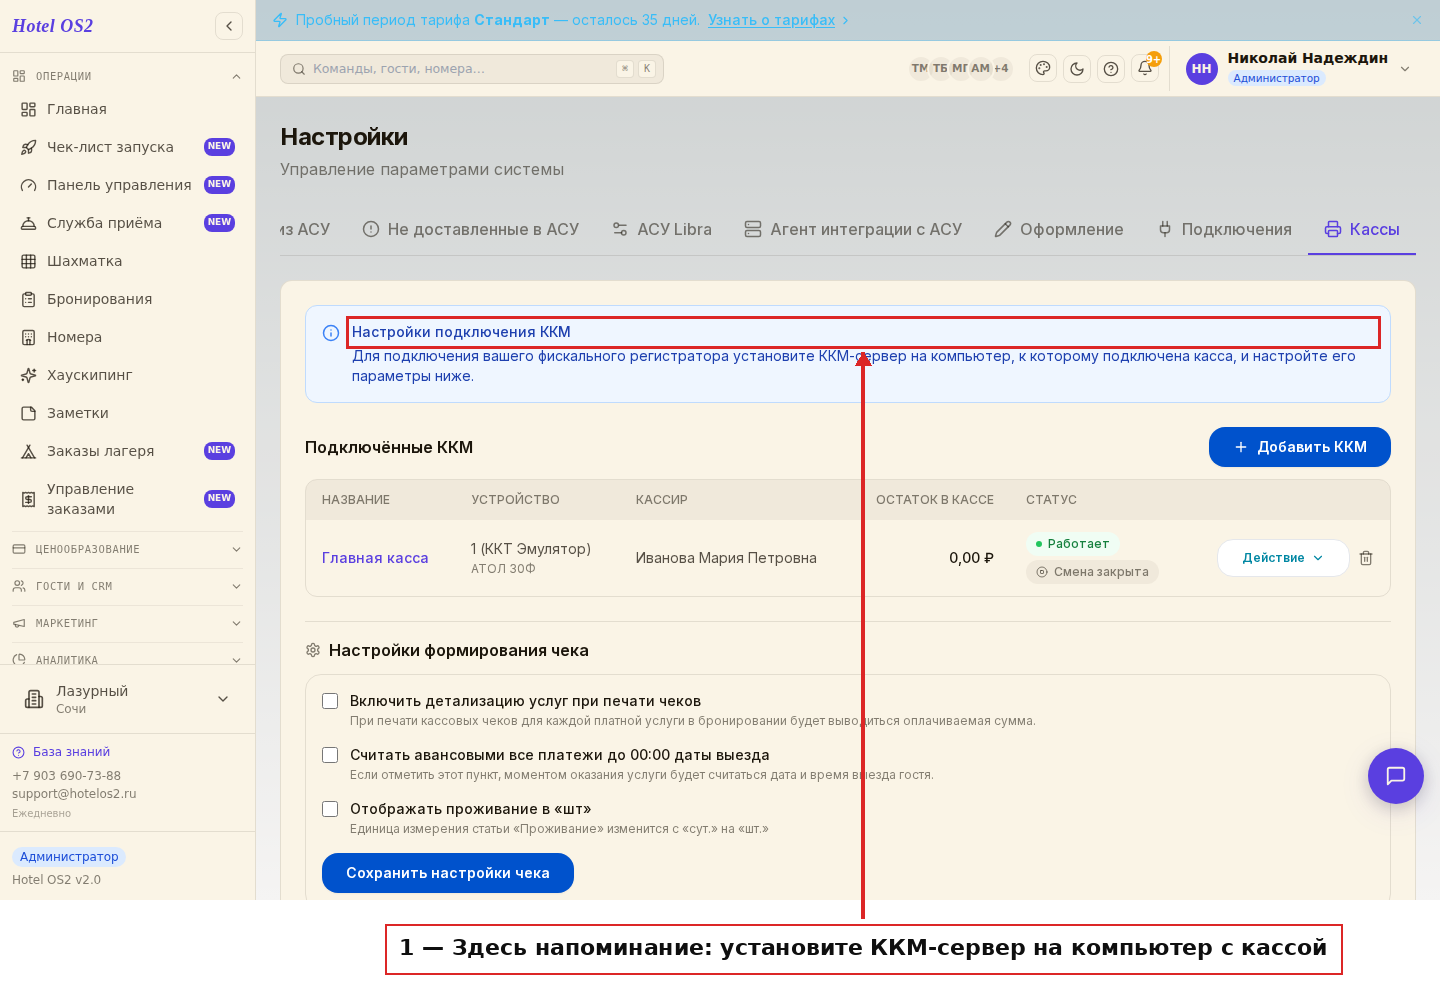Click the Hotel OS2 logo
This screenshot has width=1440, height=998.
pyautogui.click(x=52, y=26)
